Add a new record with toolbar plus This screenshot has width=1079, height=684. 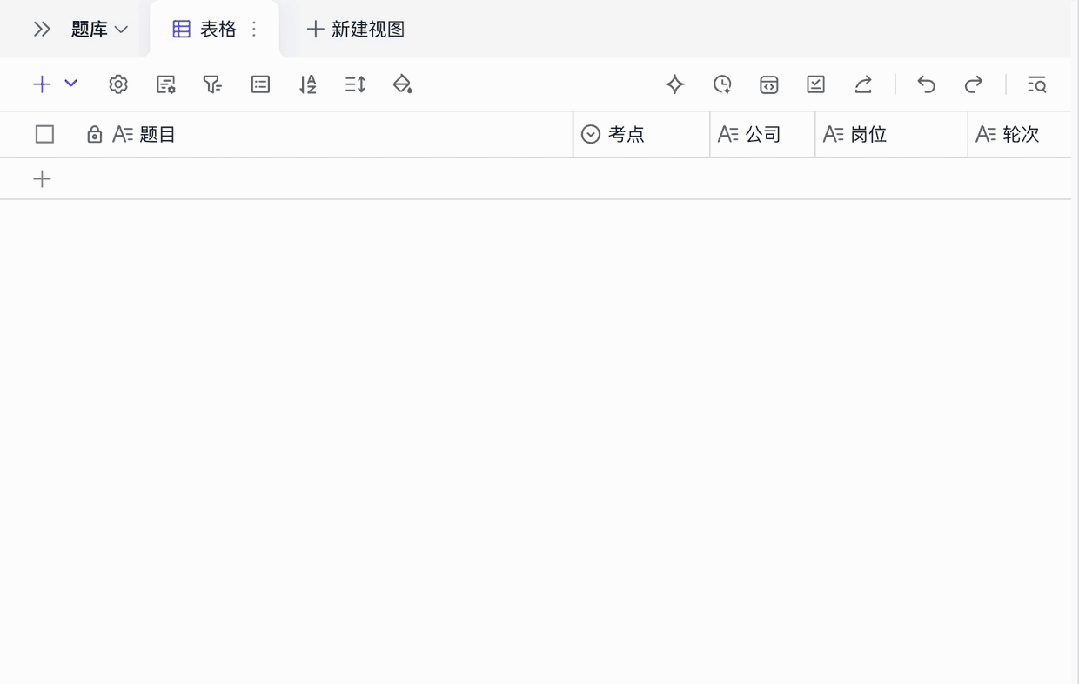click(x=42, y=84)
